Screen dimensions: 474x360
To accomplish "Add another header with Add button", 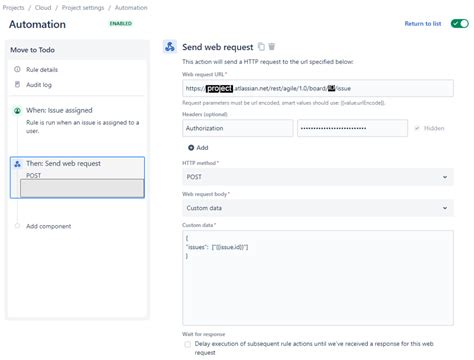I will [198, 148].
